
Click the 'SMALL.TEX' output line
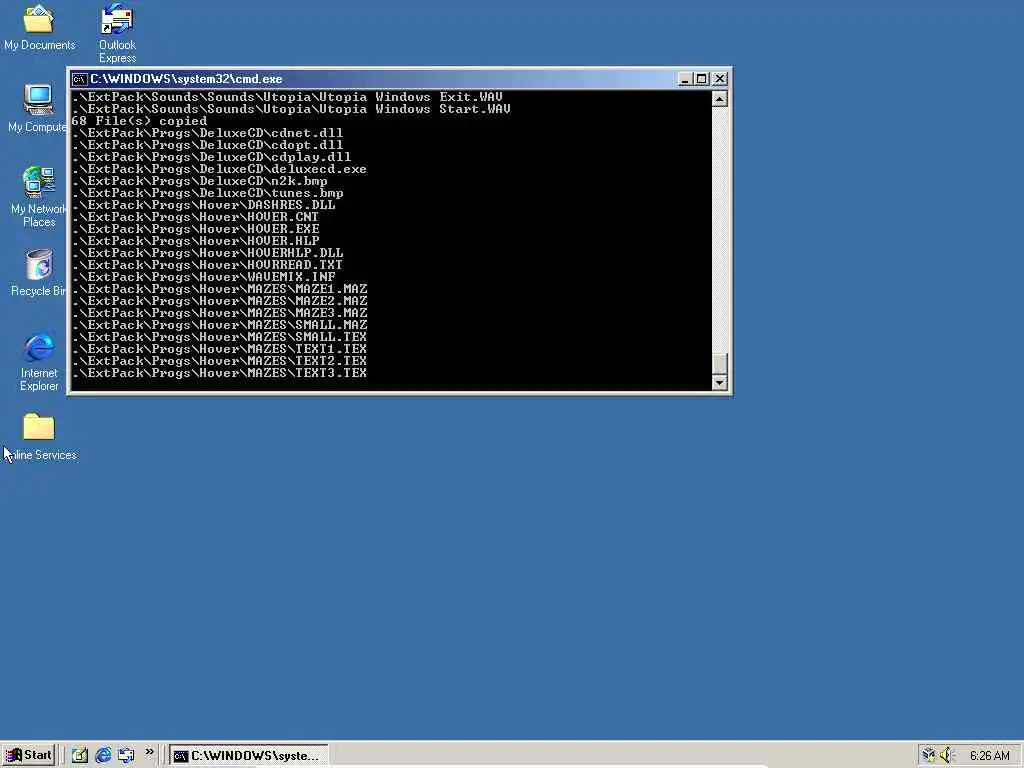tap(219, 337)
